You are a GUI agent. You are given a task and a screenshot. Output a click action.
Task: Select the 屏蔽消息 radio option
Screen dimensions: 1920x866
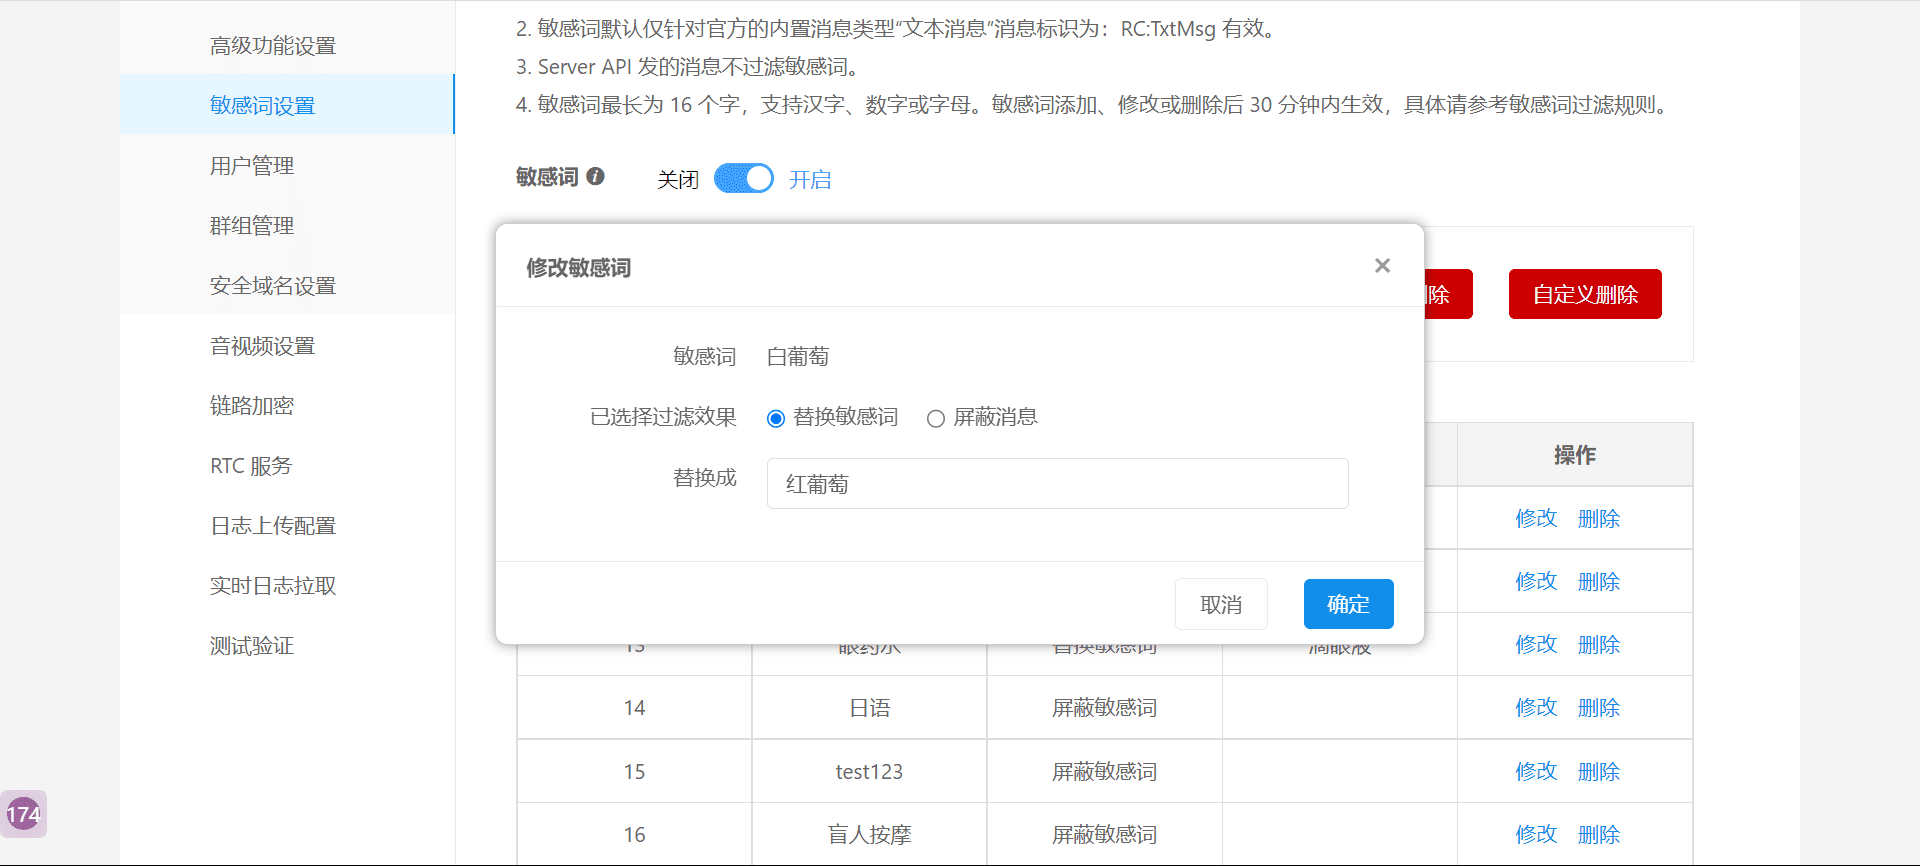[936, 418]
